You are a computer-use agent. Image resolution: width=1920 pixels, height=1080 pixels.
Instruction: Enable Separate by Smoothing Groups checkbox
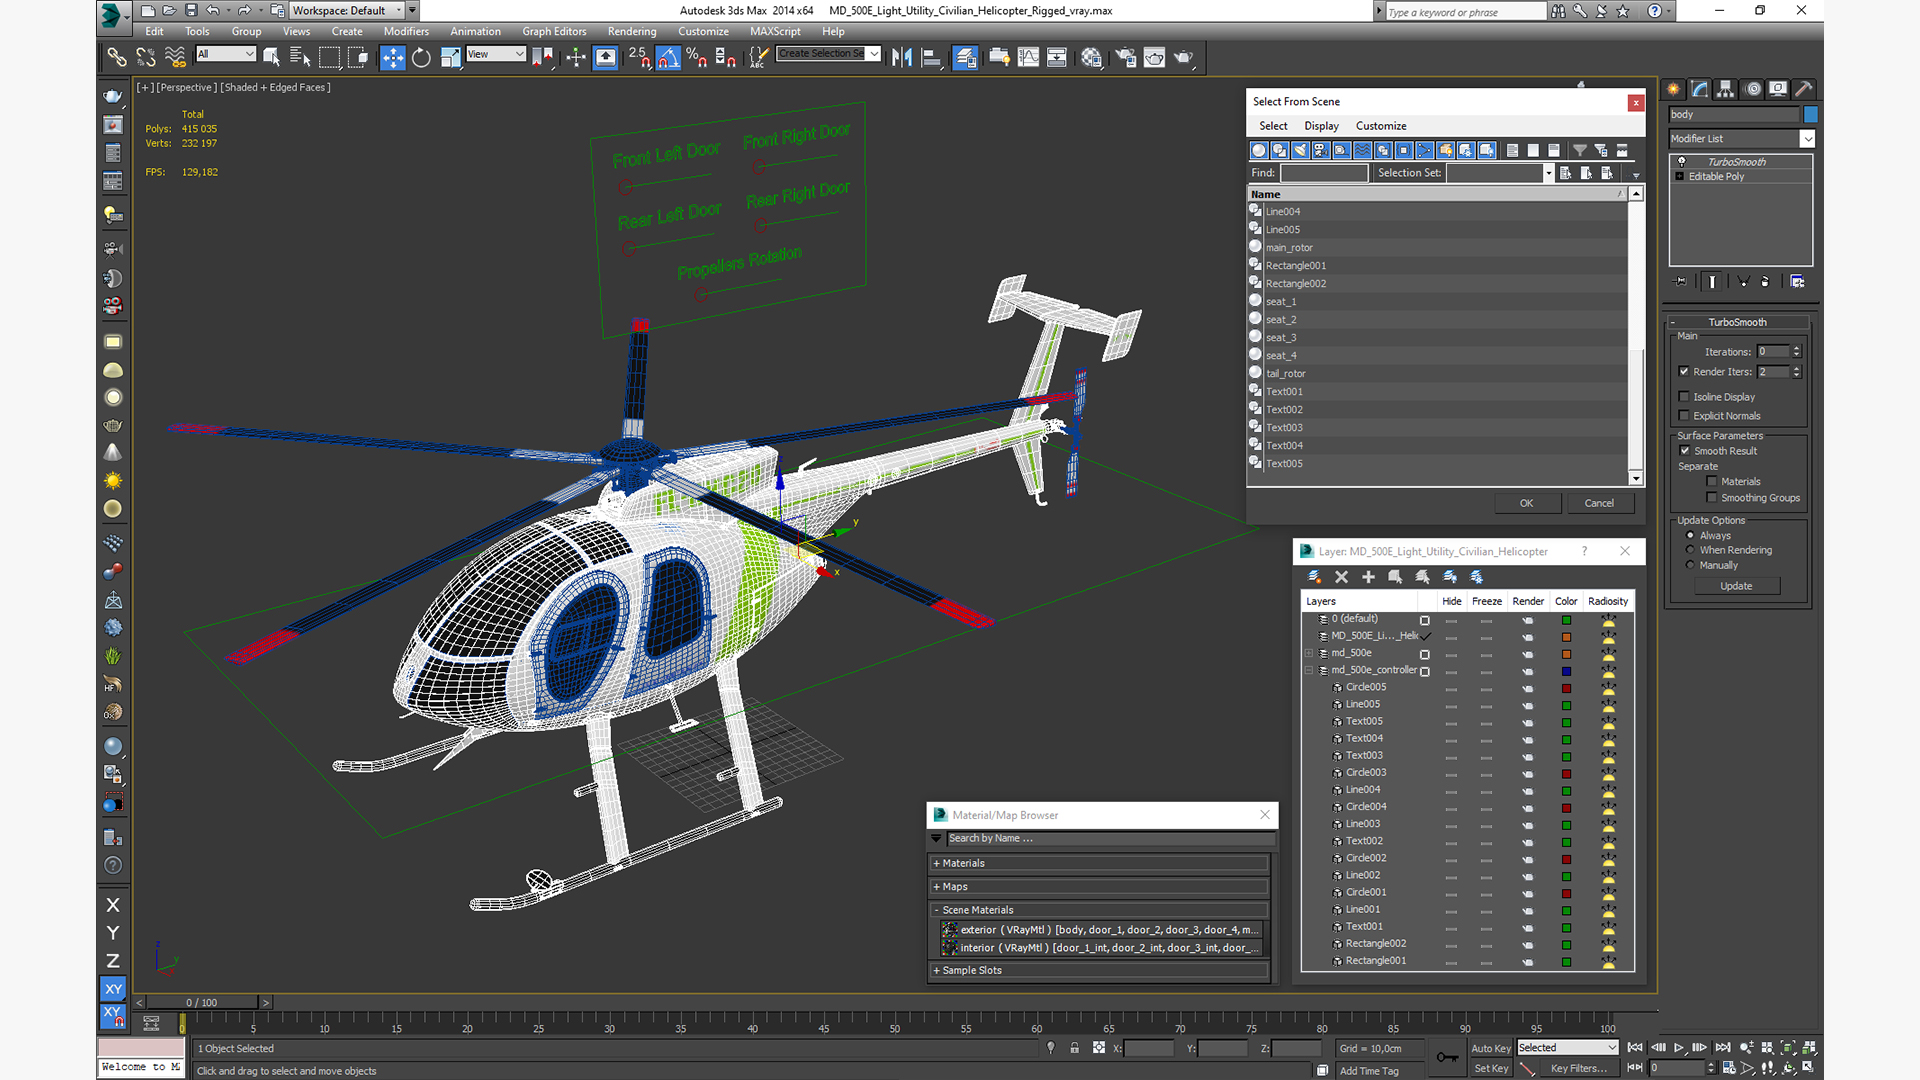pos(1712,498)
